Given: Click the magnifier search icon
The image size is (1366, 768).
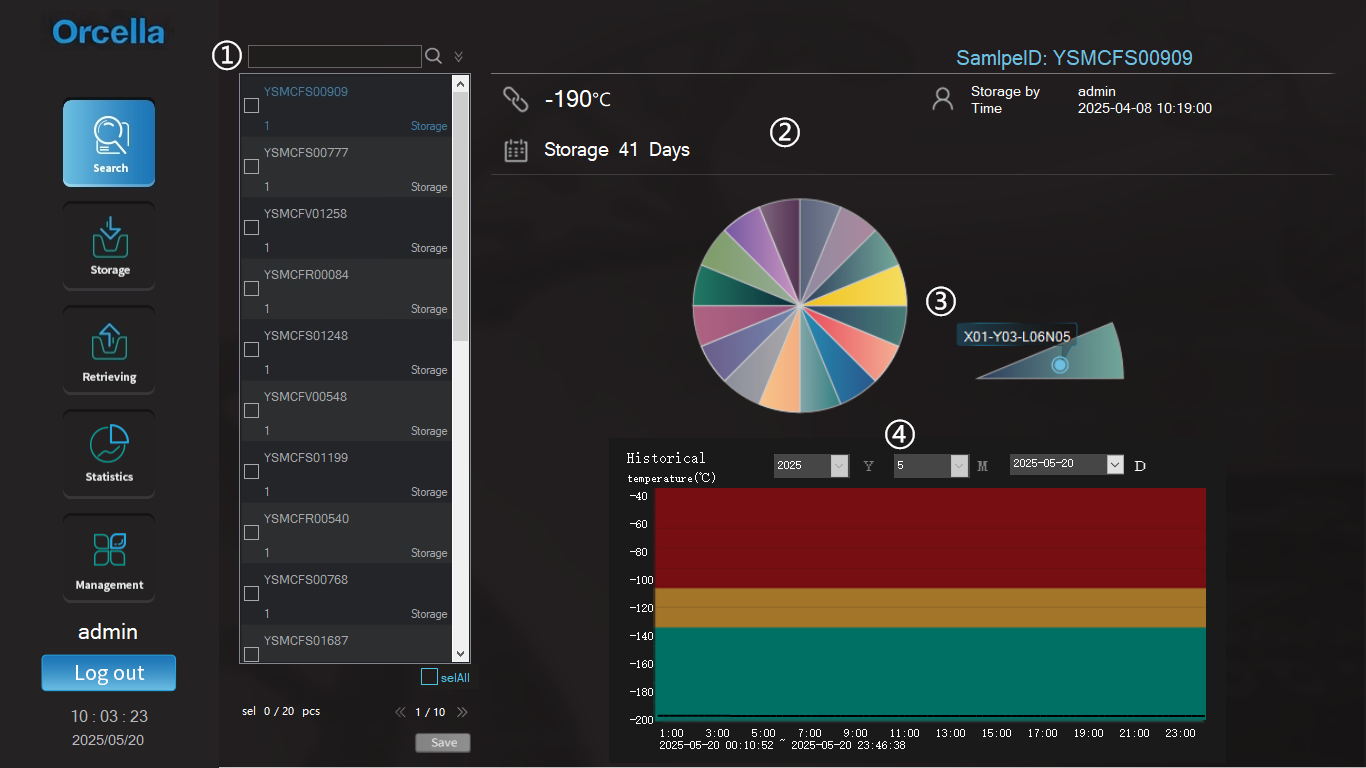Looking at the screenshot, I should click(x=433, y=57).
